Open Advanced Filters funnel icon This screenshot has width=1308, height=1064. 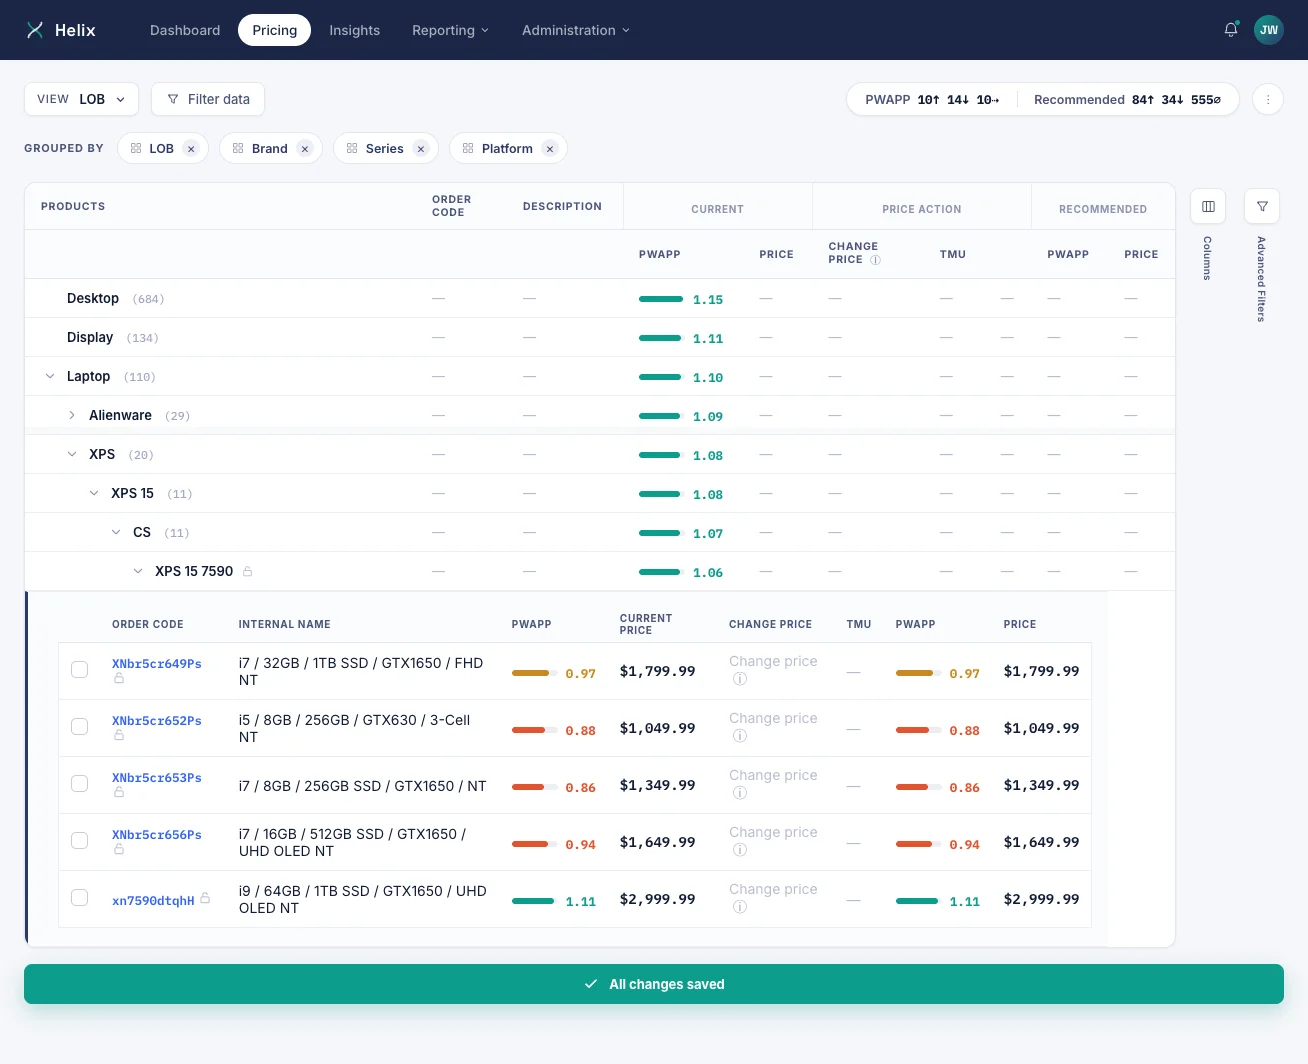pos(1262,206)
